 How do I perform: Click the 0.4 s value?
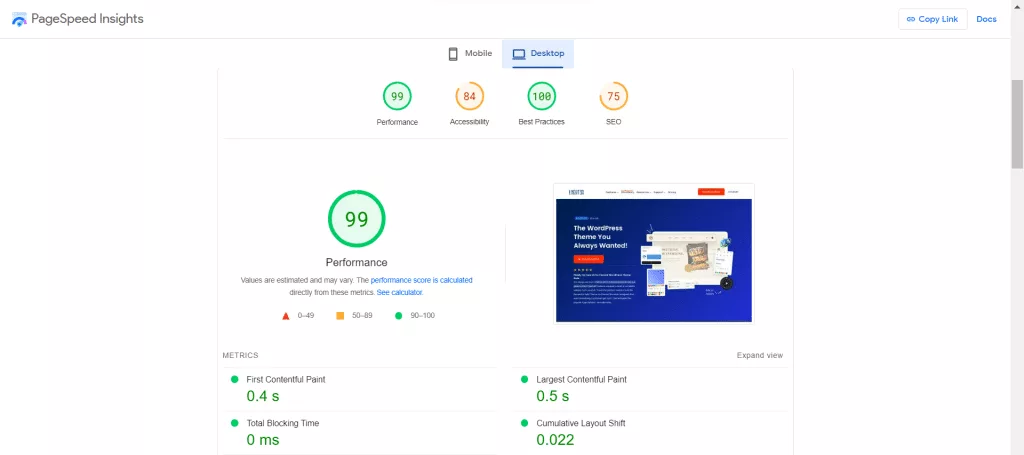pos(263,396)
